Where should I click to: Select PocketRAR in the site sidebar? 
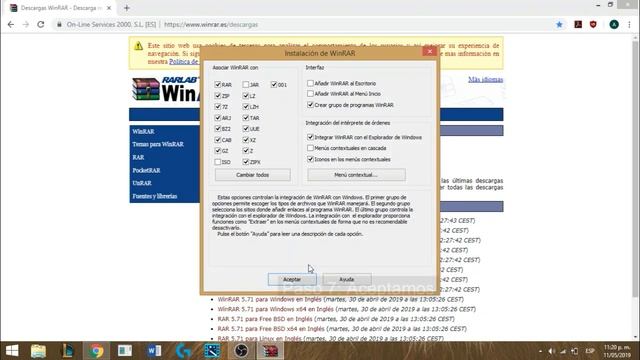click(x=146, y=170)
